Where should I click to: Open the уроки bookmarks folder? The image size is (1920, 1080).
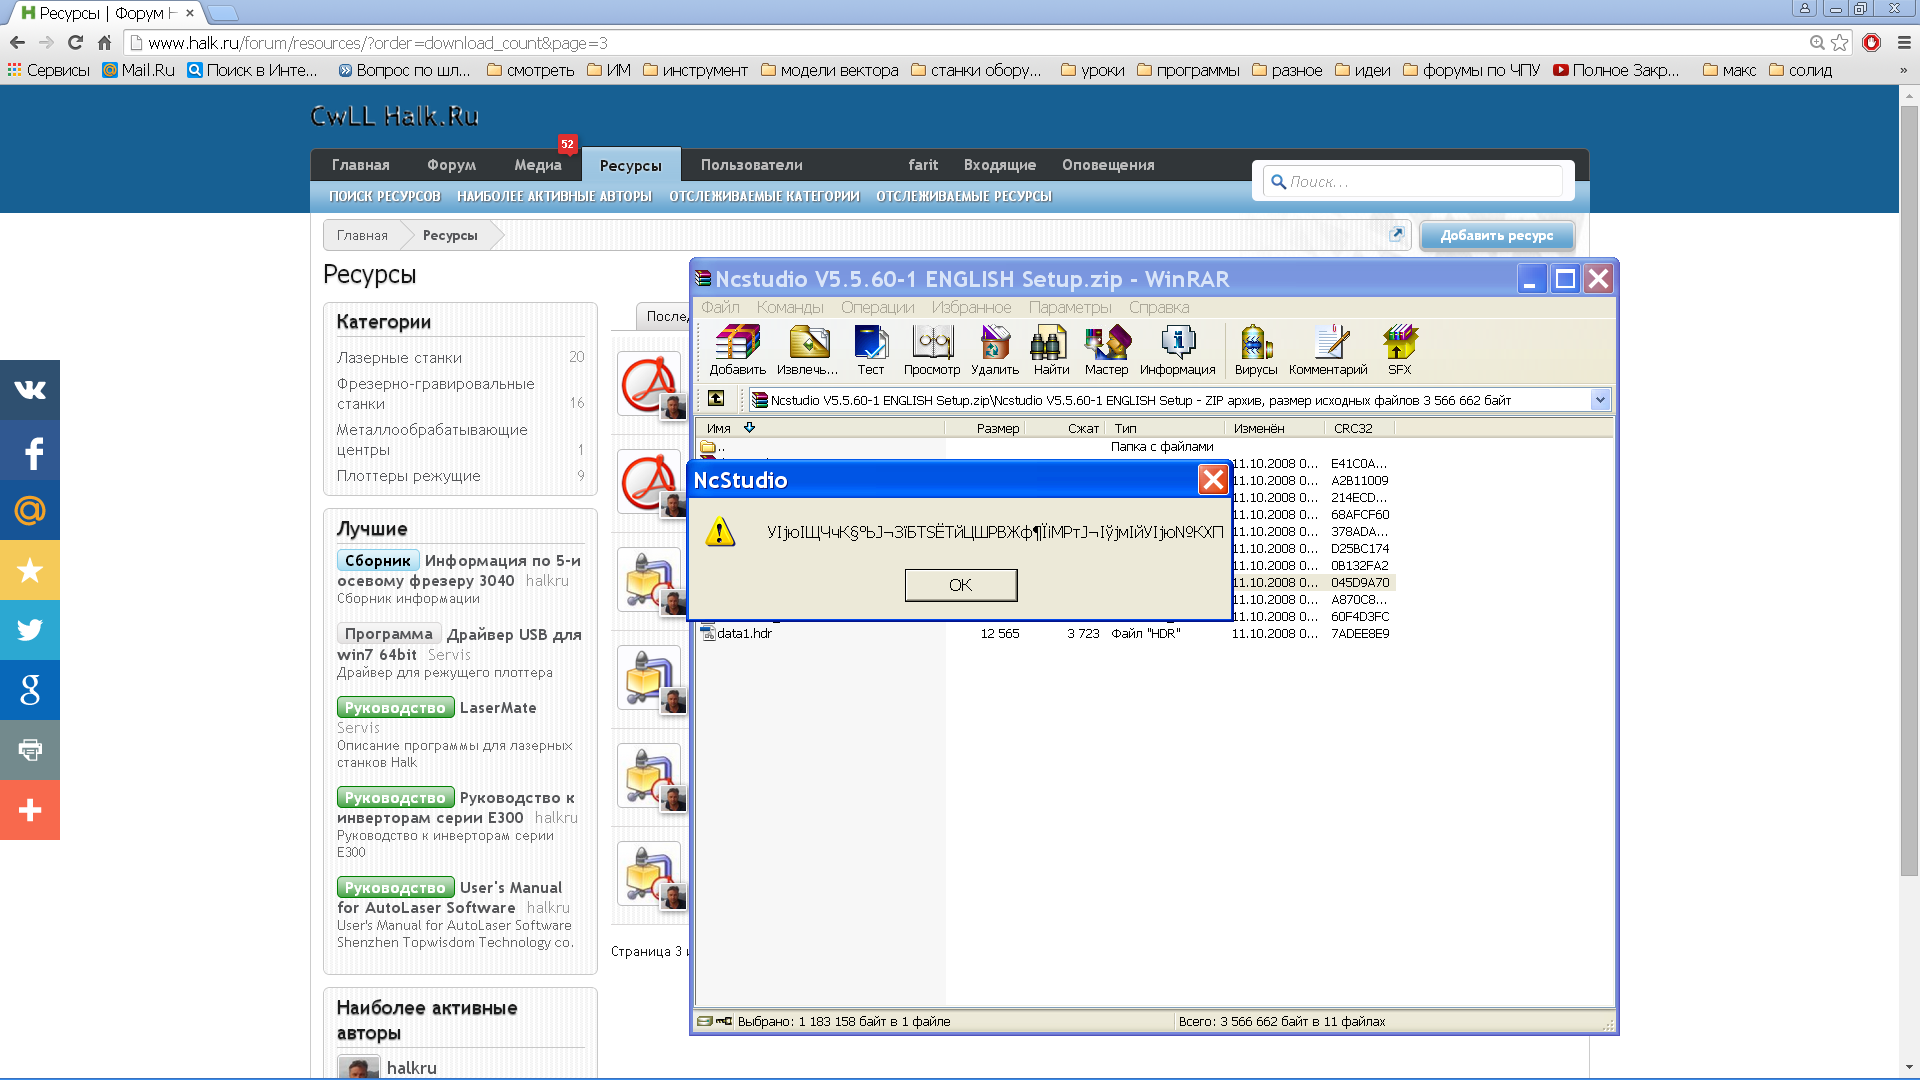click(x=1093, y=70)
